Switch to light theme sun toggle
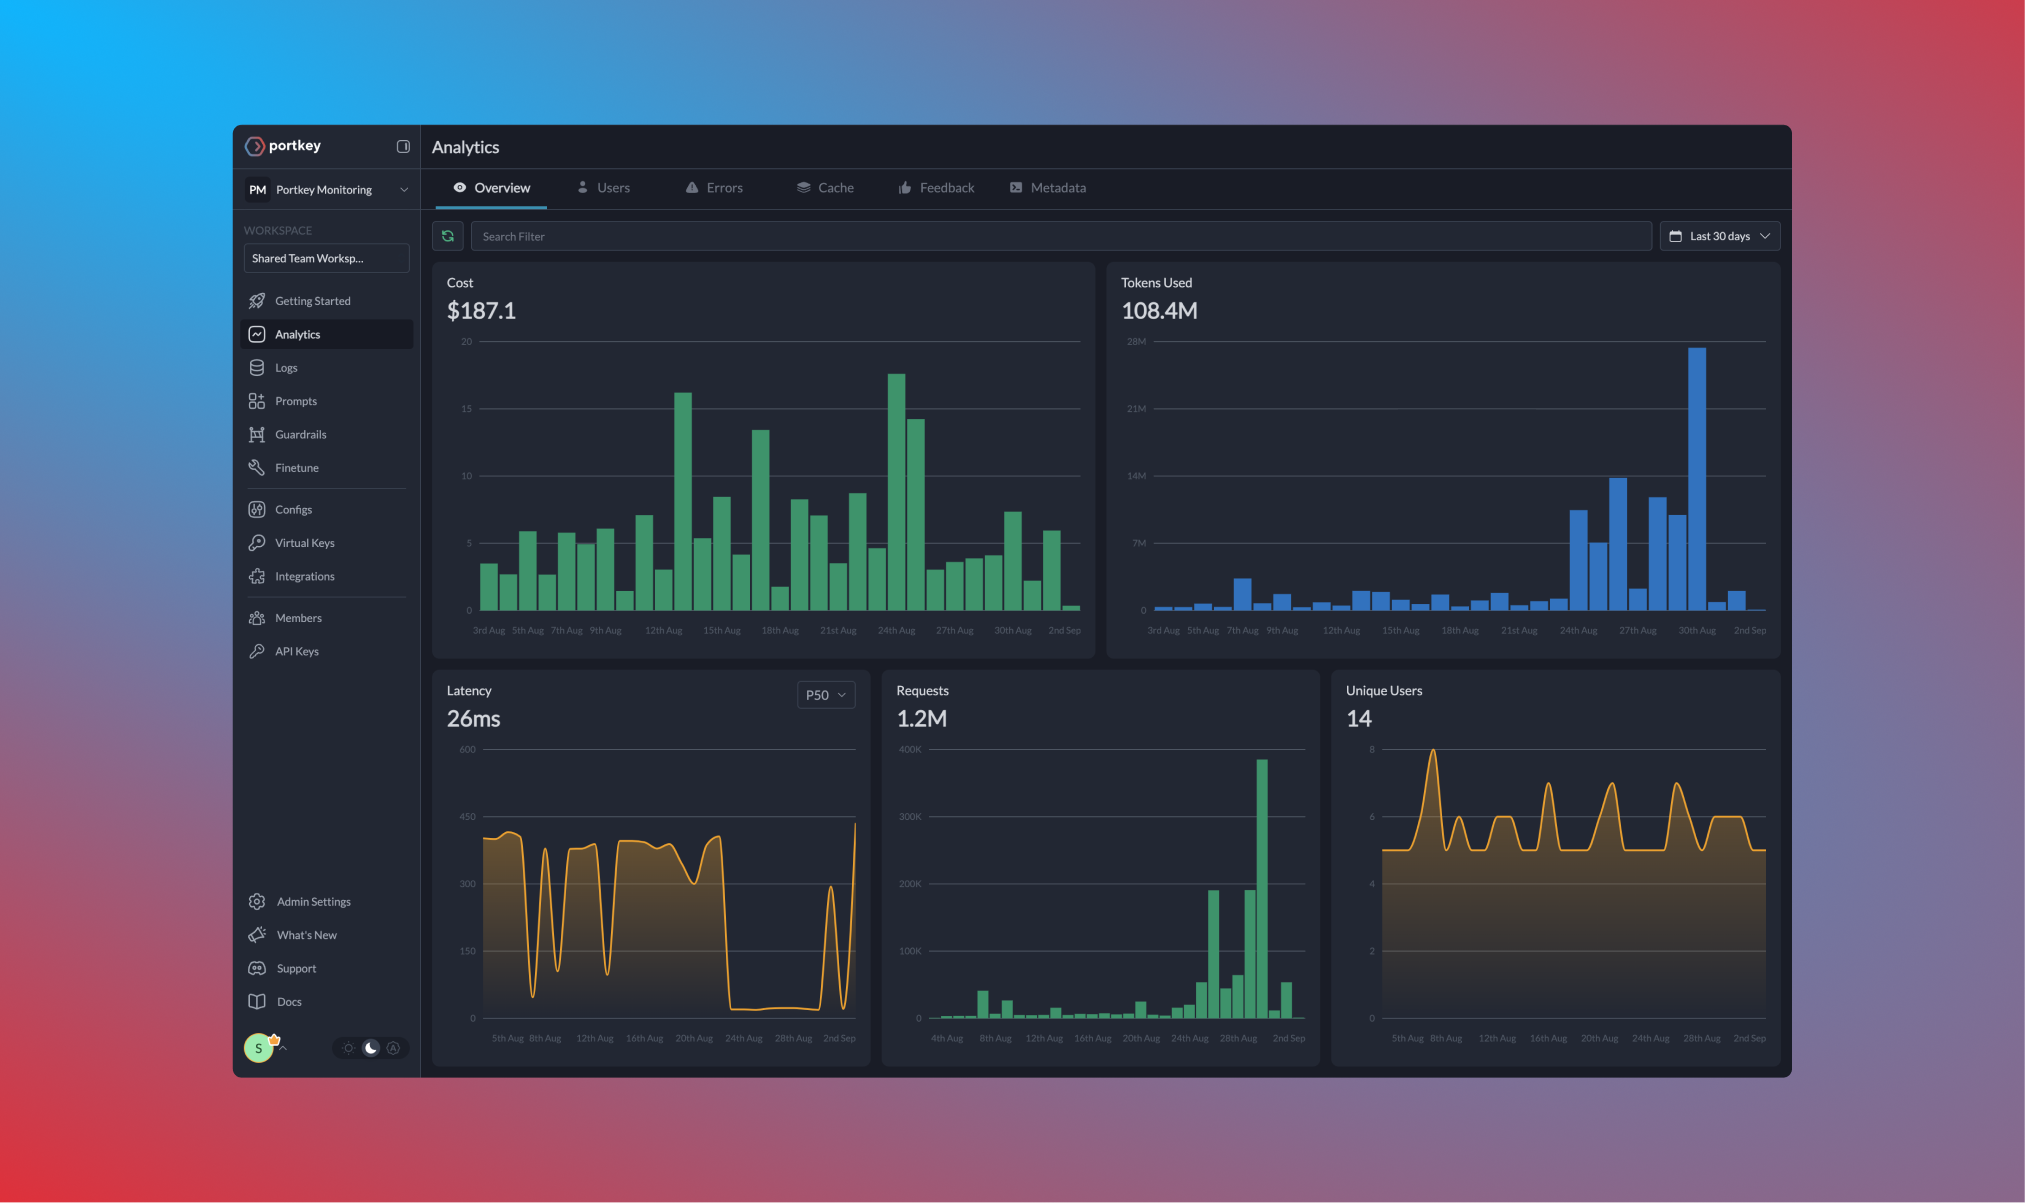Screen dimensions: 2025x1203 pyautogui.click(x=348, y=1048)
